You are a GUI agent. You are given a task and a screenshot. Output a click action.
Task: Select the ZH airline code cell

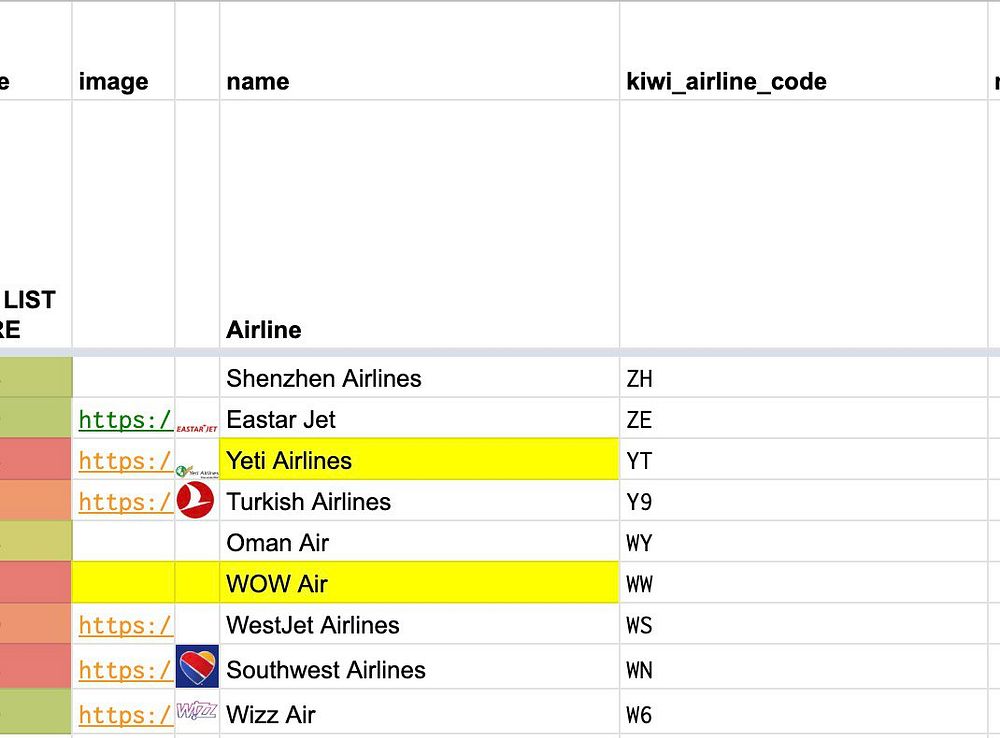pyautogui.click(x=640, y=379)
